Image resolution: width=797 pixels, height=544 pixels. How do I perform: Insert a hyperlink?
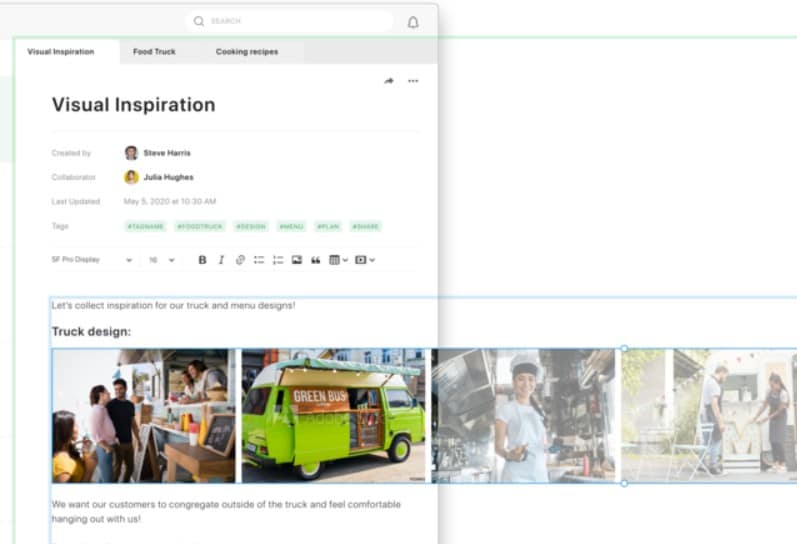point(240,260)
